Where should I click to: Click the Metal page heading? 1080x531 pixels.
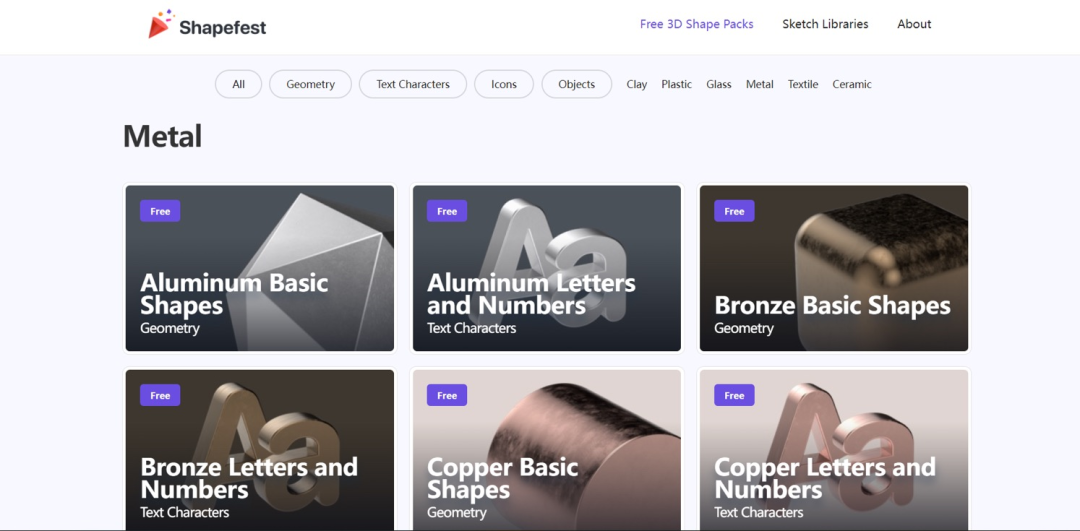163,136
